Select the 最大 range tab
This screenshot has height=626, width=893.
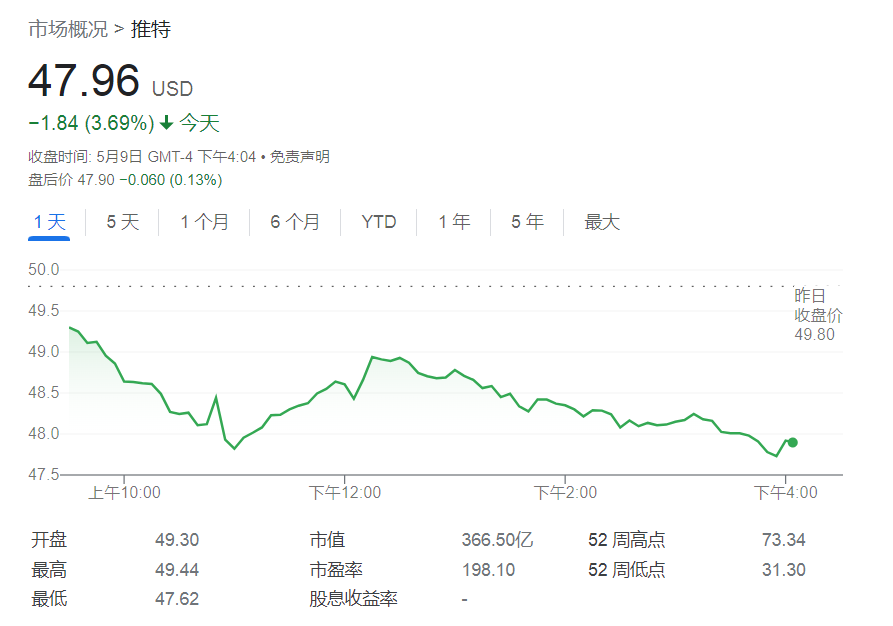[602, 222]
